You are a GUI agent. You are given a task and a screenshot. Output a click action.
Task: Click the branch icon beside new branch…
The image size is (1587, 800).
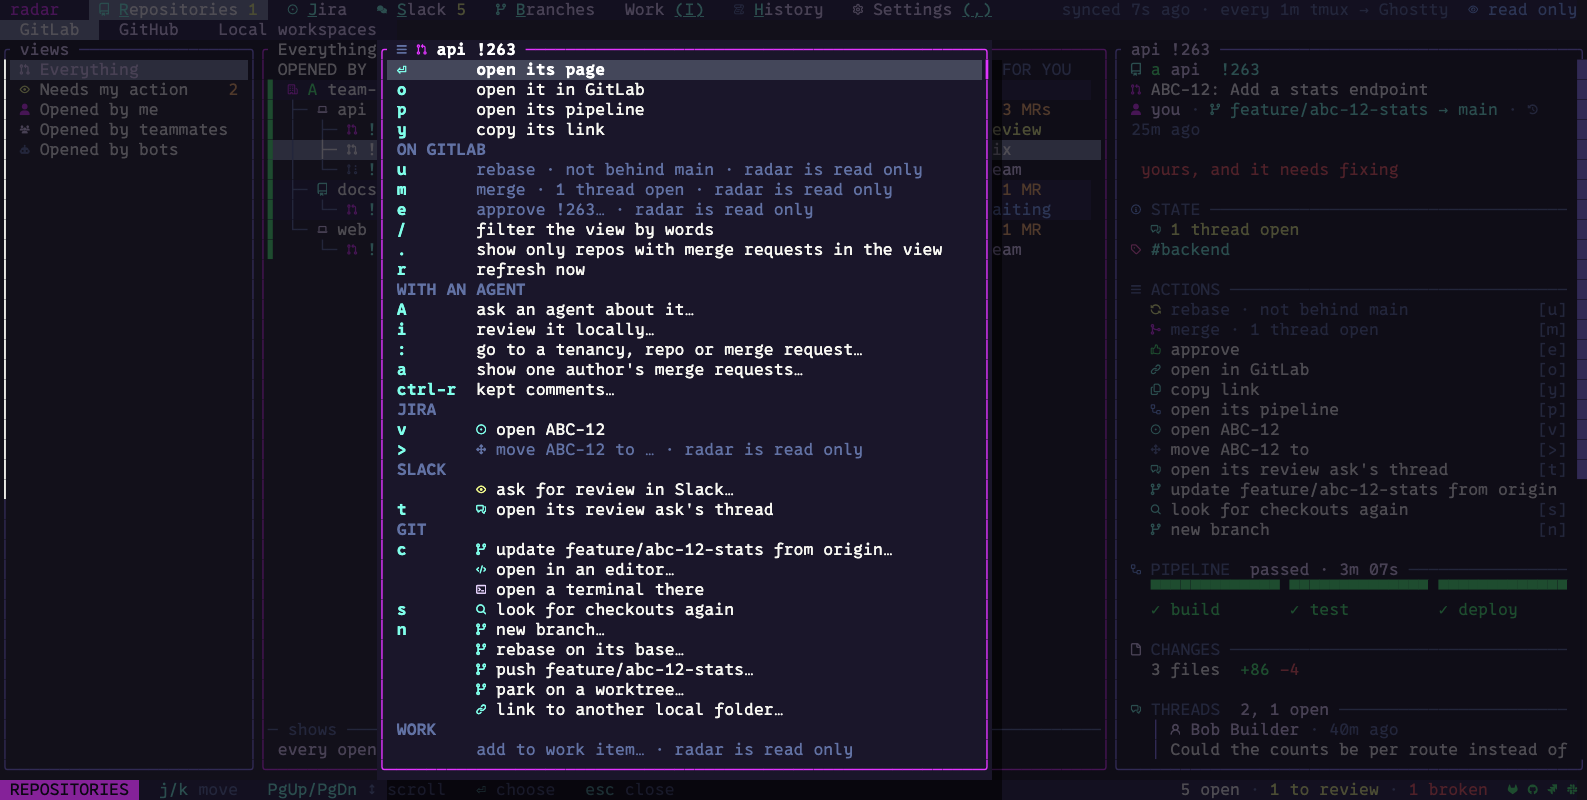coord(481,630)
